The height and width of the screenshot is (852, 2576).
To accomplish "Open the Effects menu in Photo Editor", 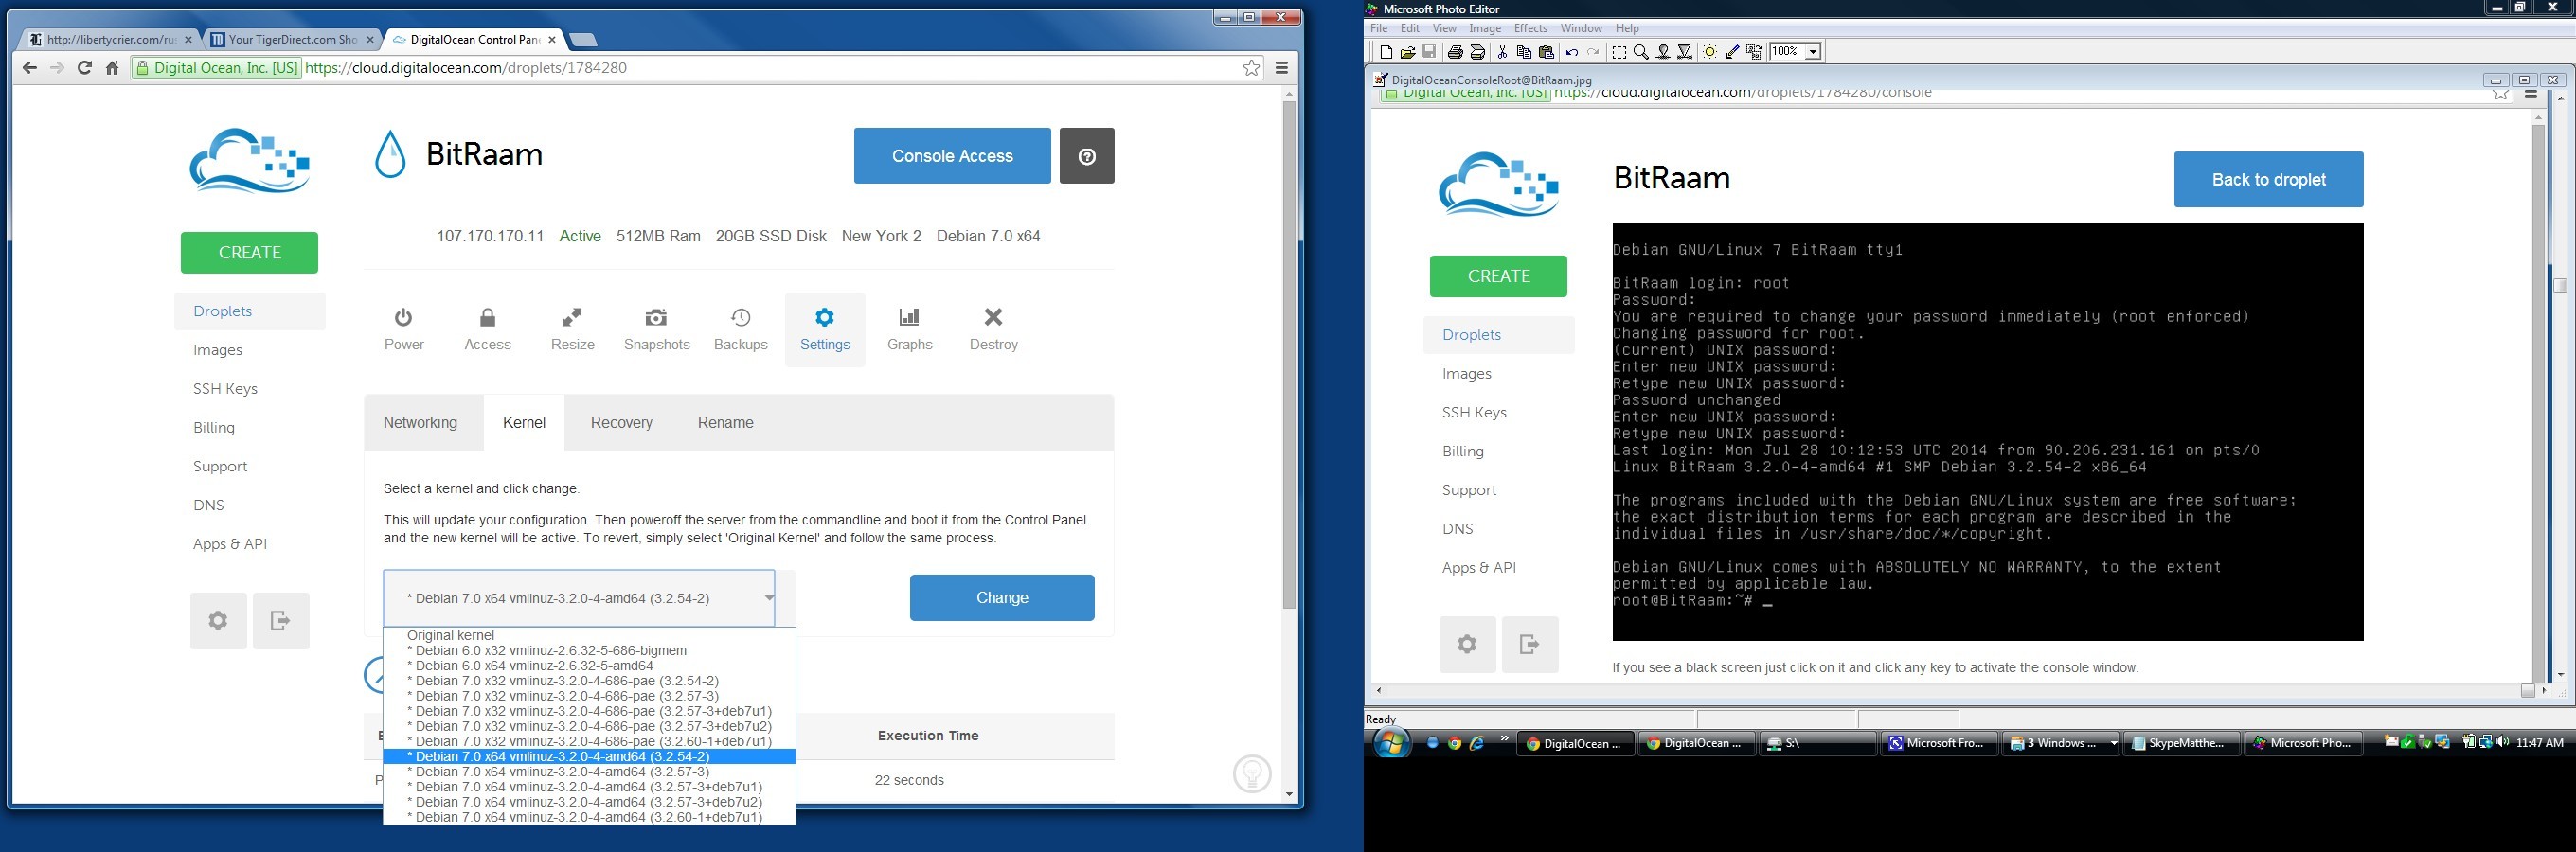I will 1530,28.
